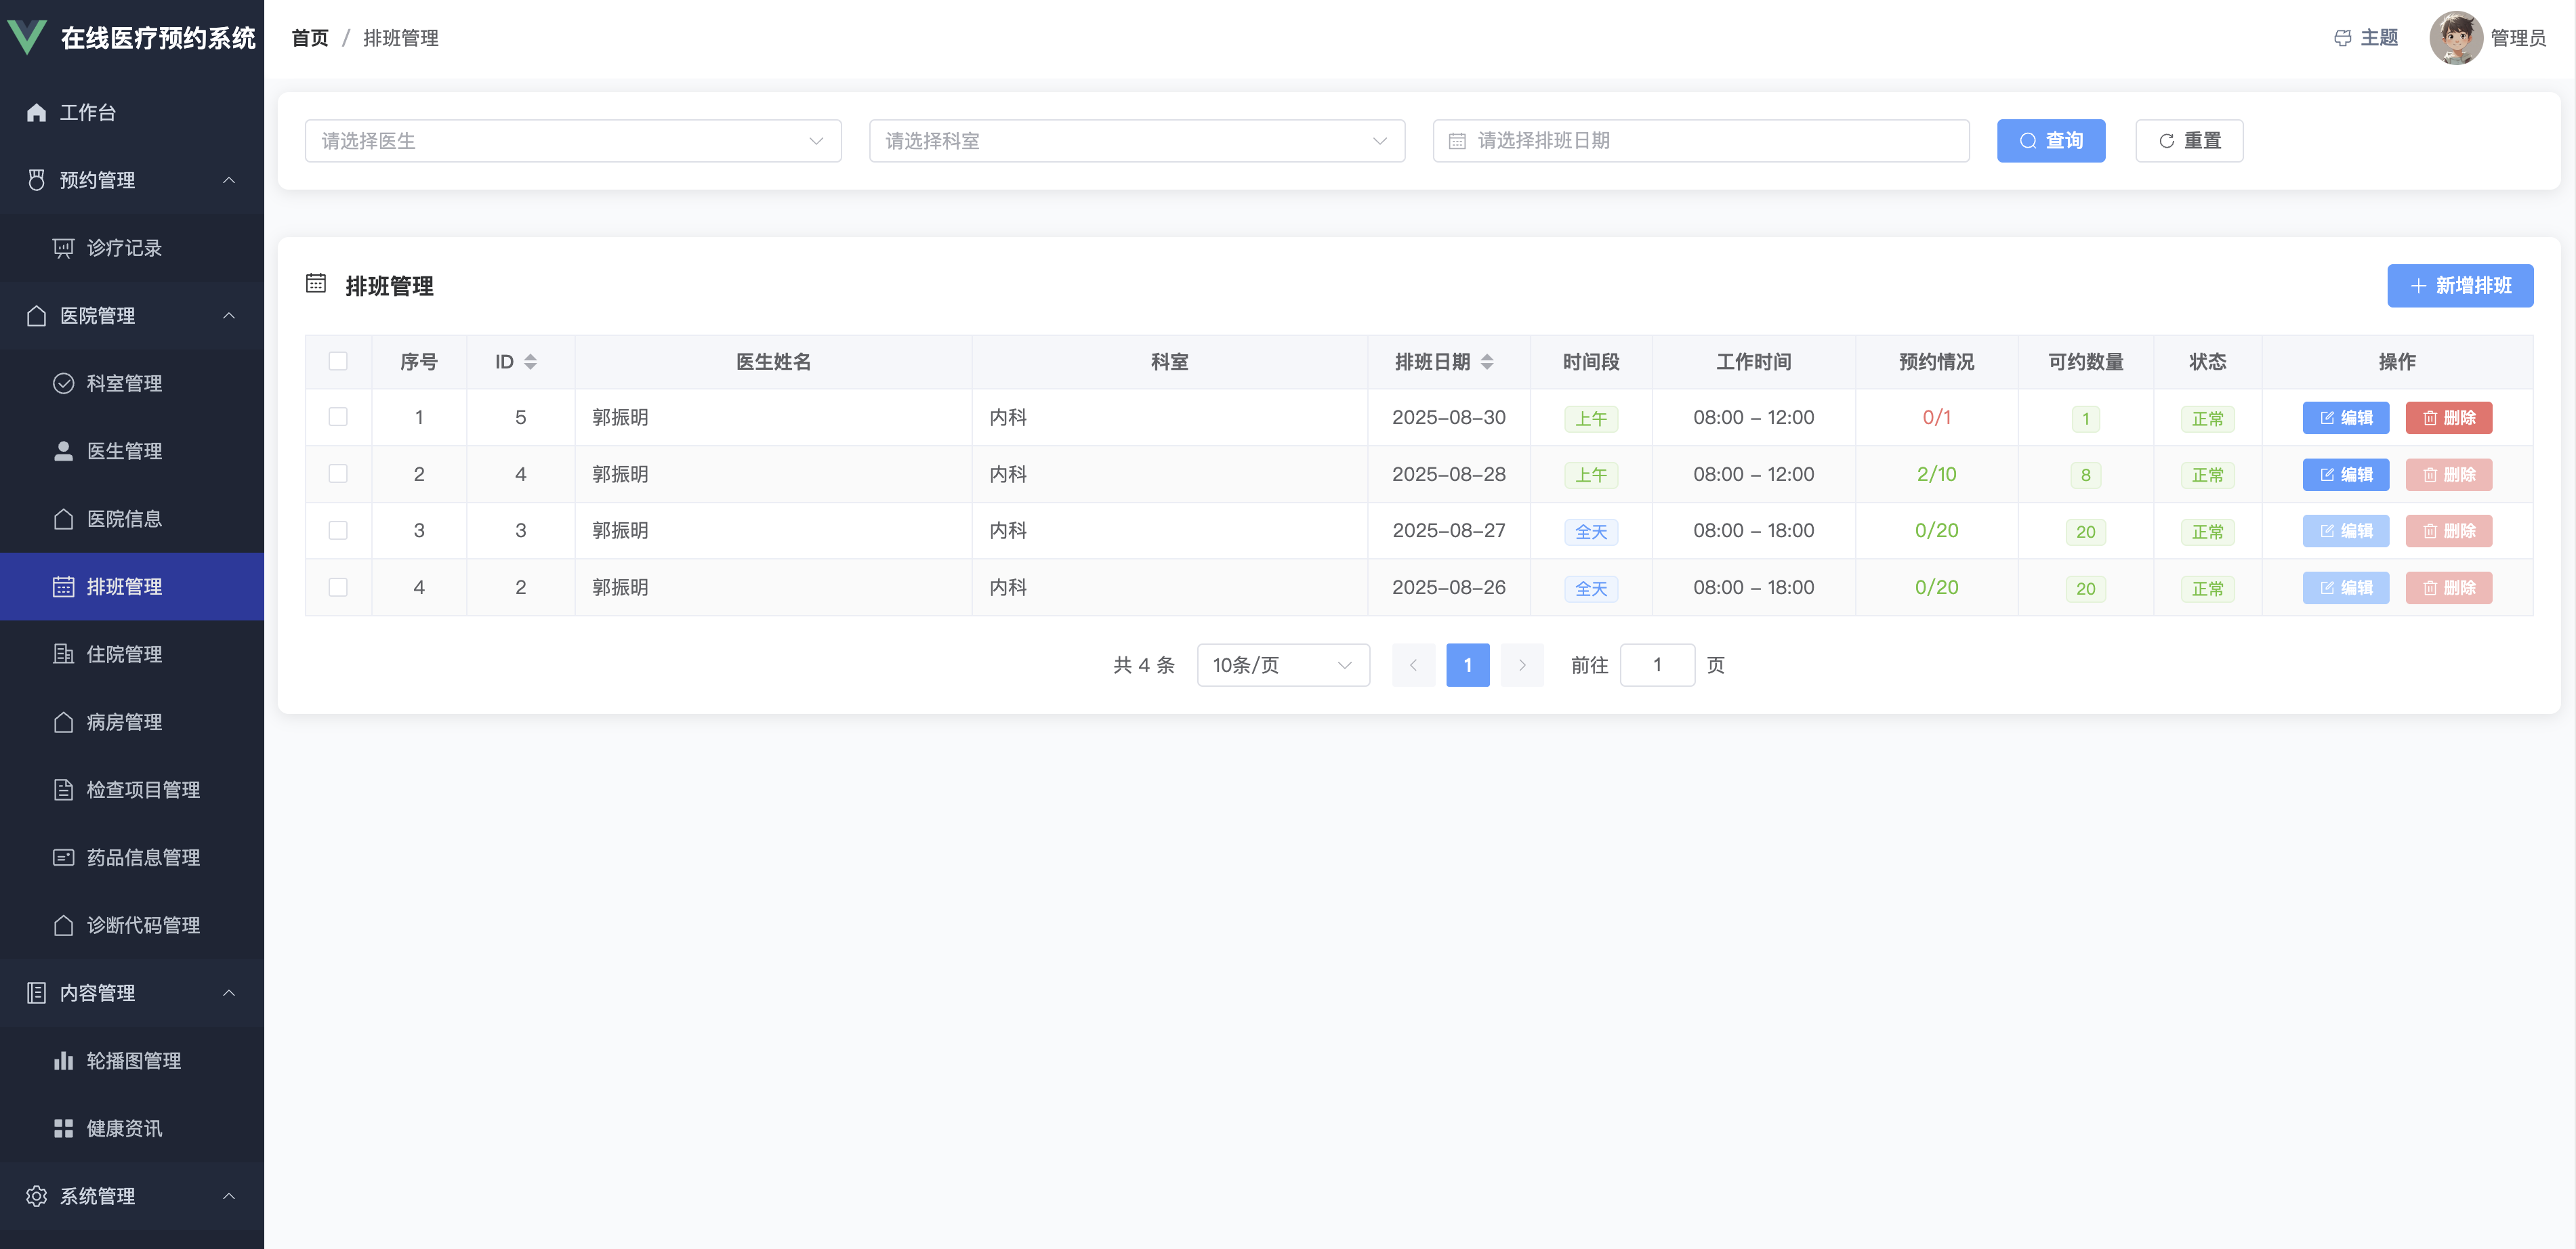Image resolution: width=2576 pixels, height=1249 pixels.
Task: Click the Vue logo in sidebar header
Action: (x=27, y=37)
